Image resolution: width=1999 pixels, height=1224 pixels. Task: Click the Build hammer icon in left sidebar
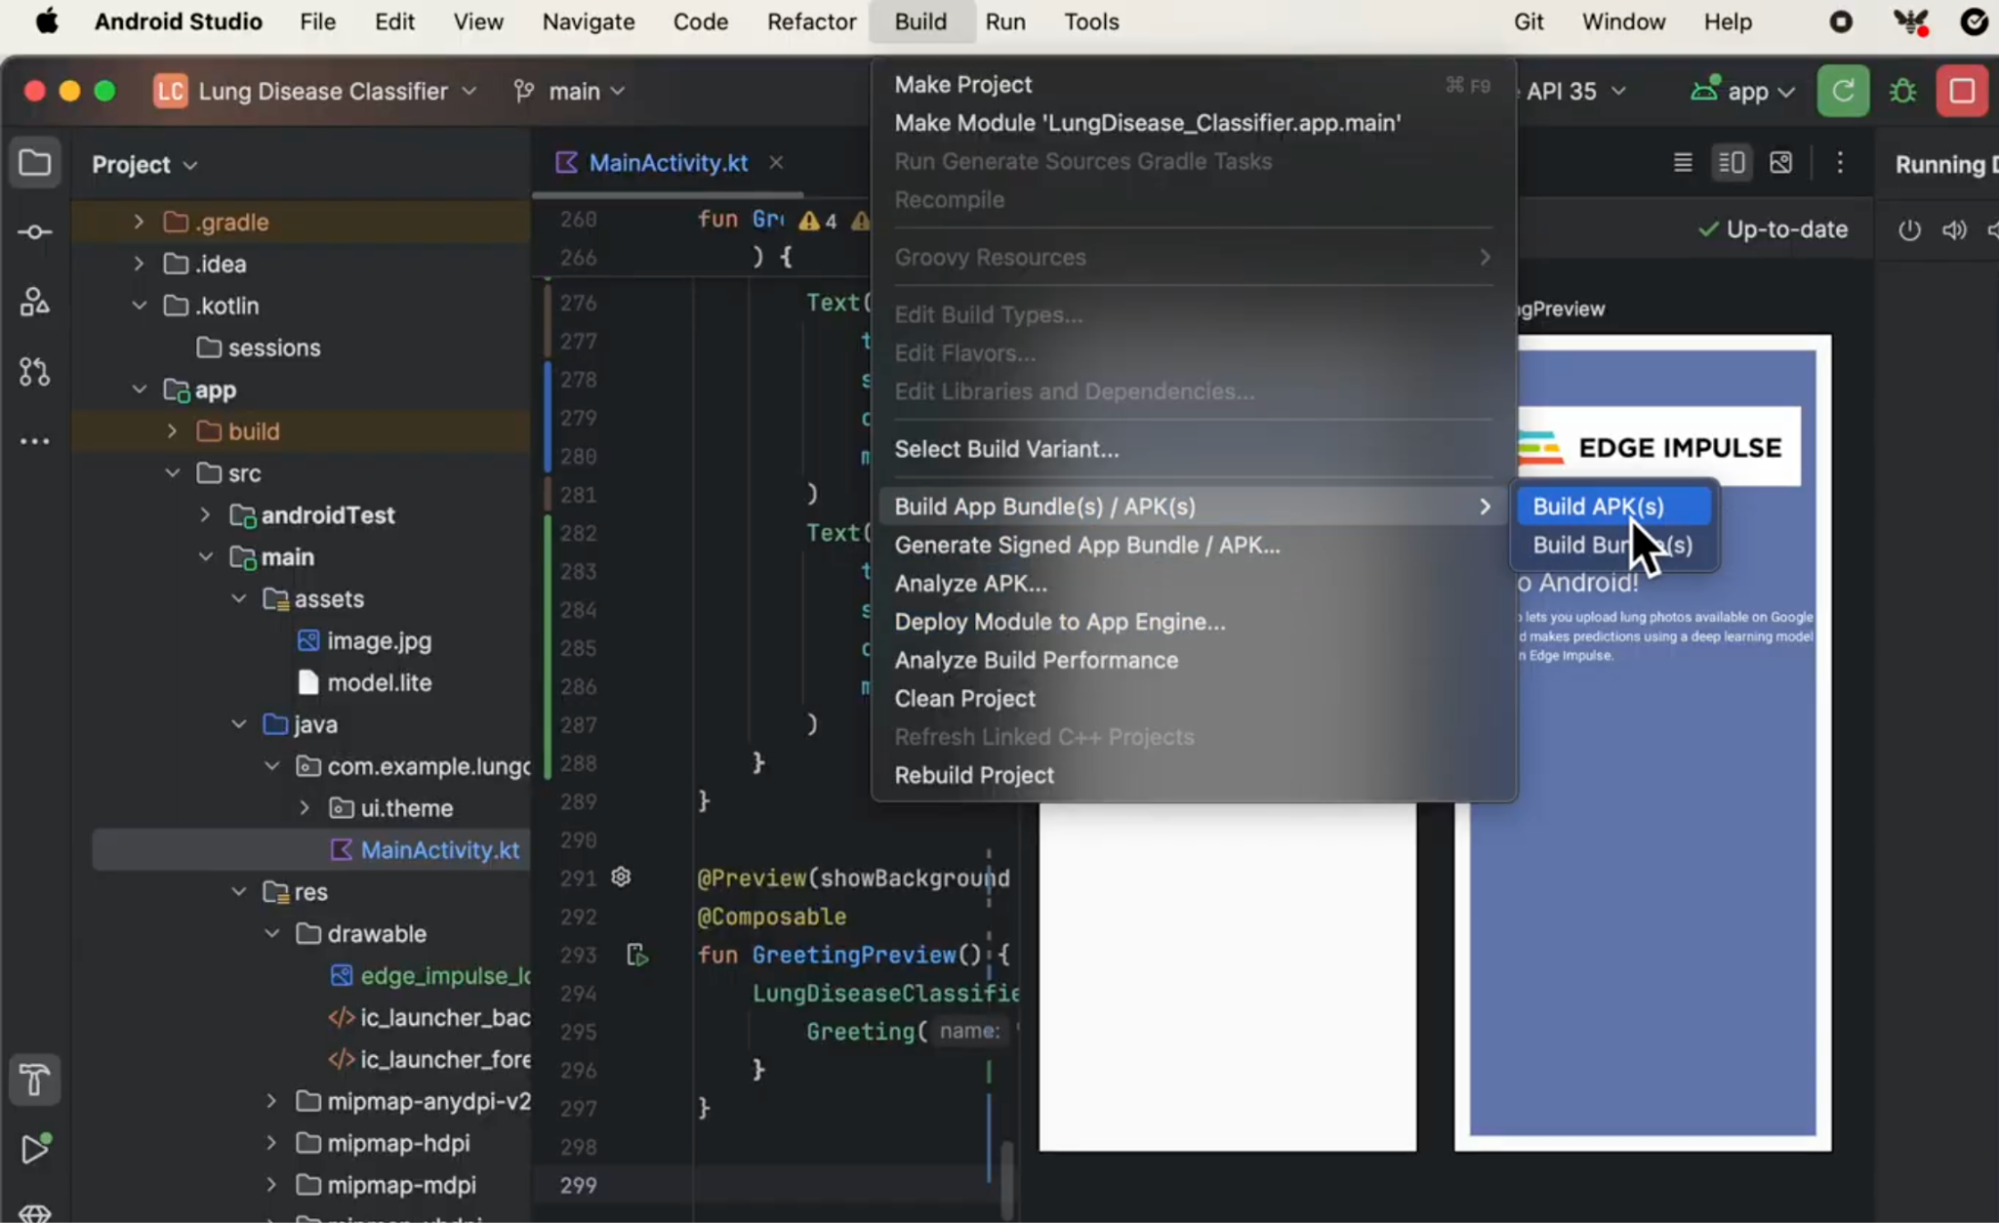click(35, 1080)
